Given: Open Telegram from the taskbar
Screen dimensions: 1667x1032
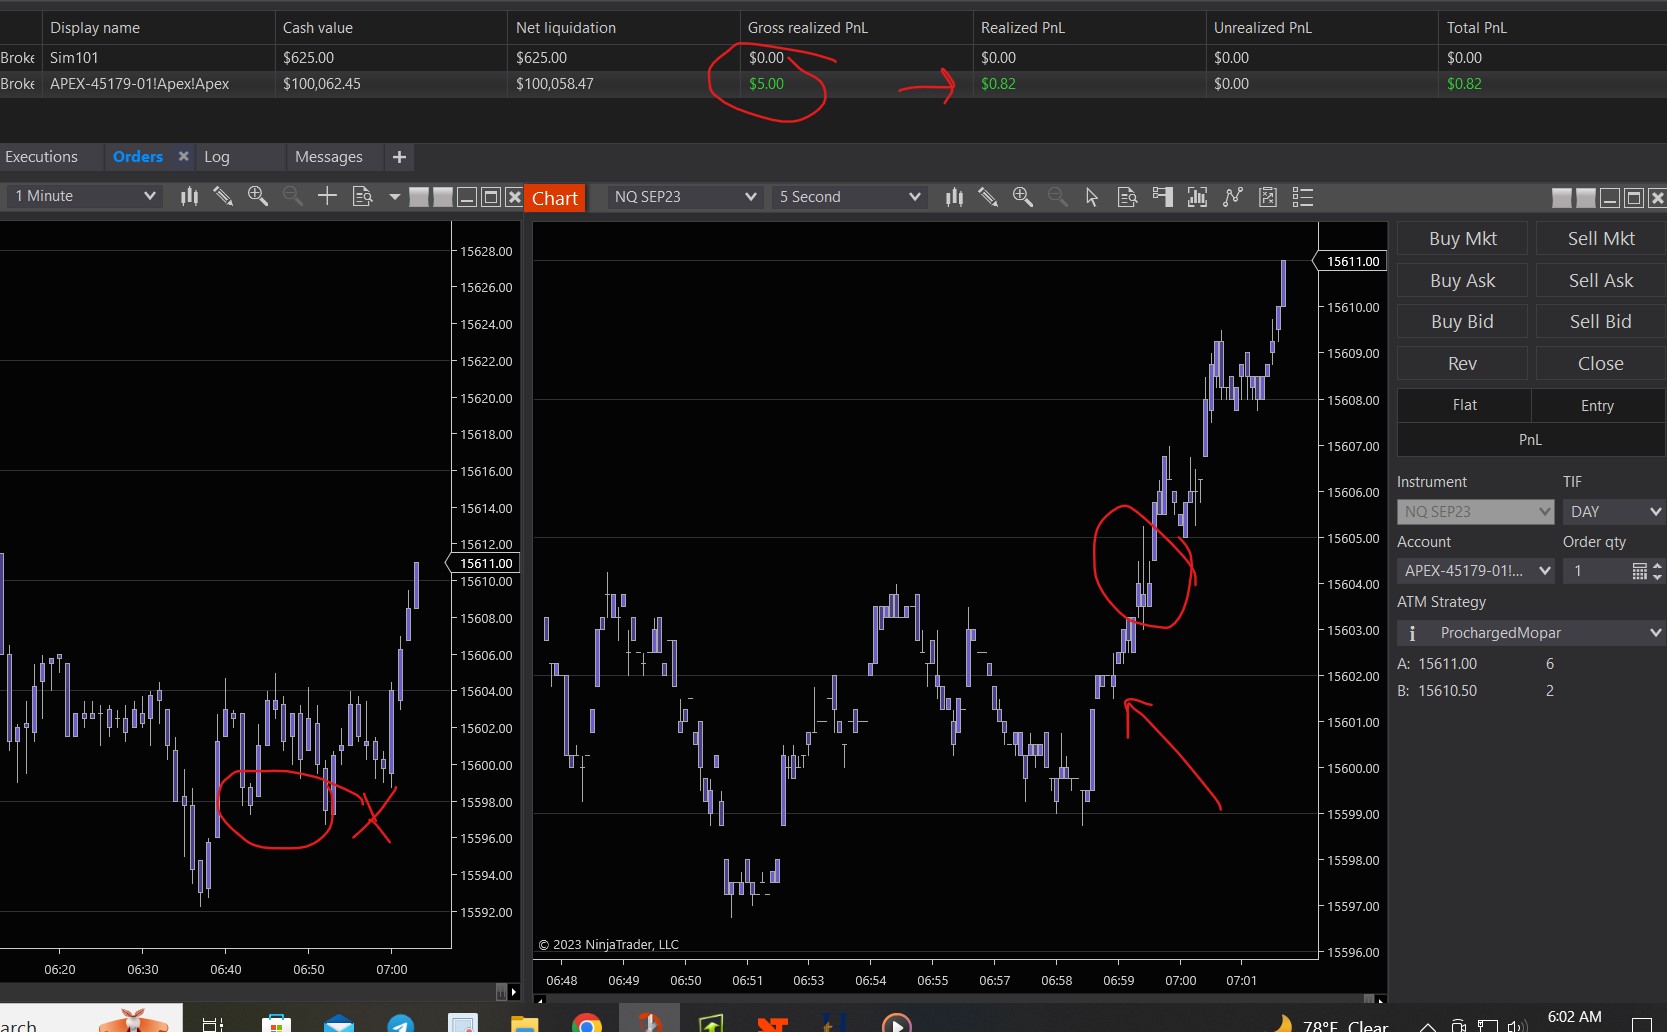Looking at the screenshot, I should (401, 1024).
